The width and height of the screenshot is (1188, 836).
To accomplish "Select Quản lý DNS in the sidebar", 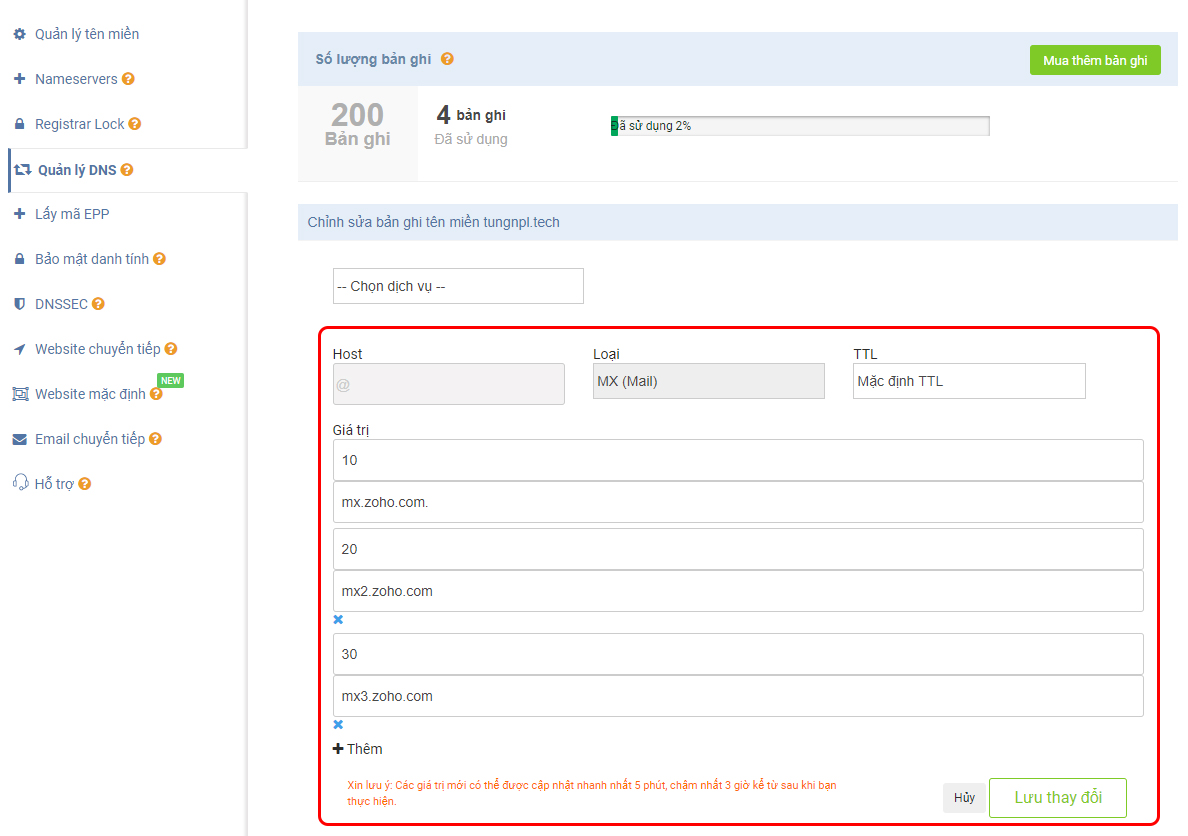I will 77,170.
